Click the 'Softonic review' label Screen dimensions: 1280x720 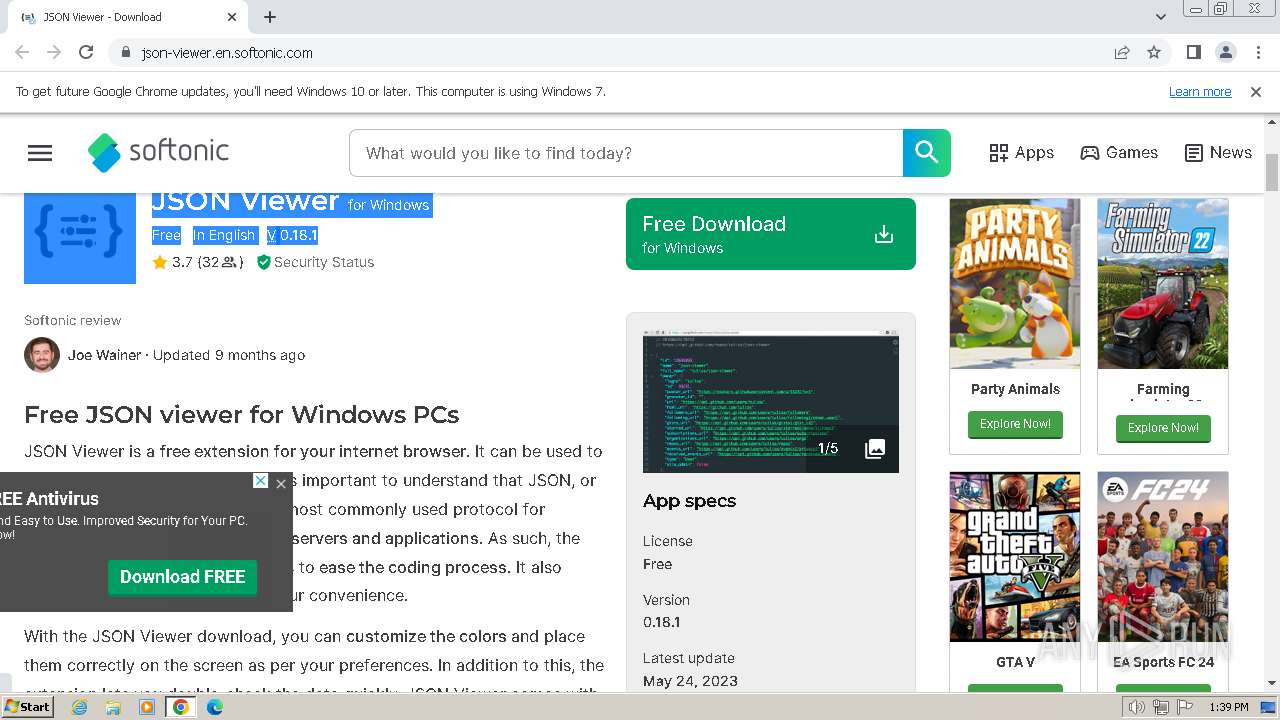73,320
